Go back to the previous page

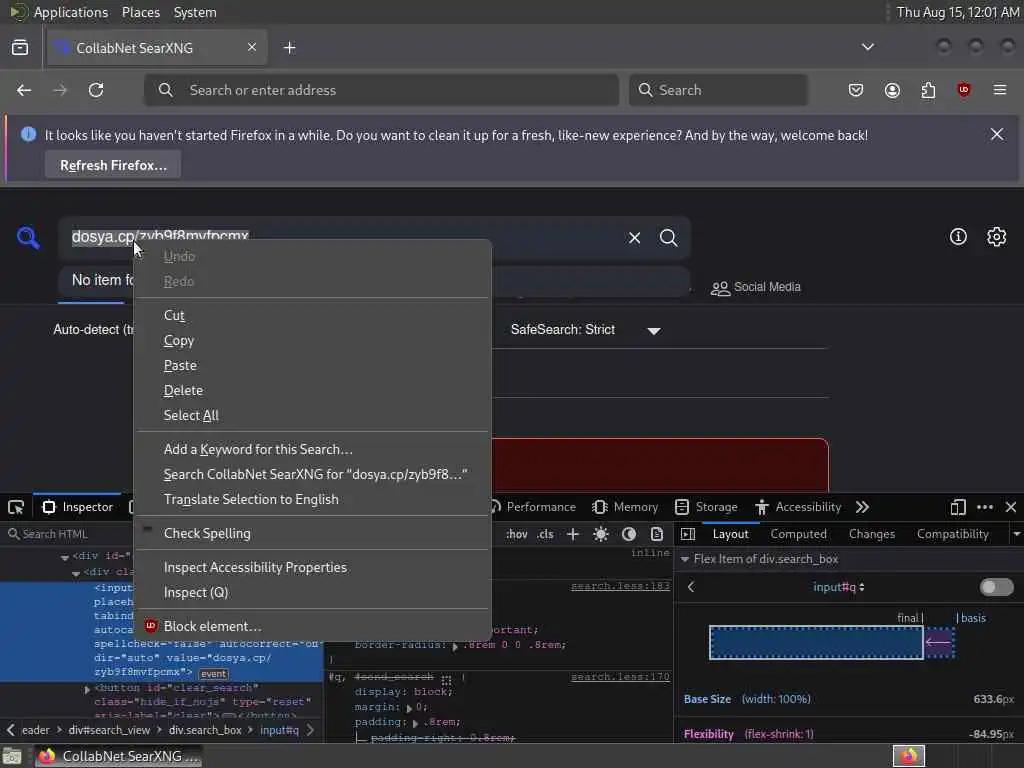[24, 90]
